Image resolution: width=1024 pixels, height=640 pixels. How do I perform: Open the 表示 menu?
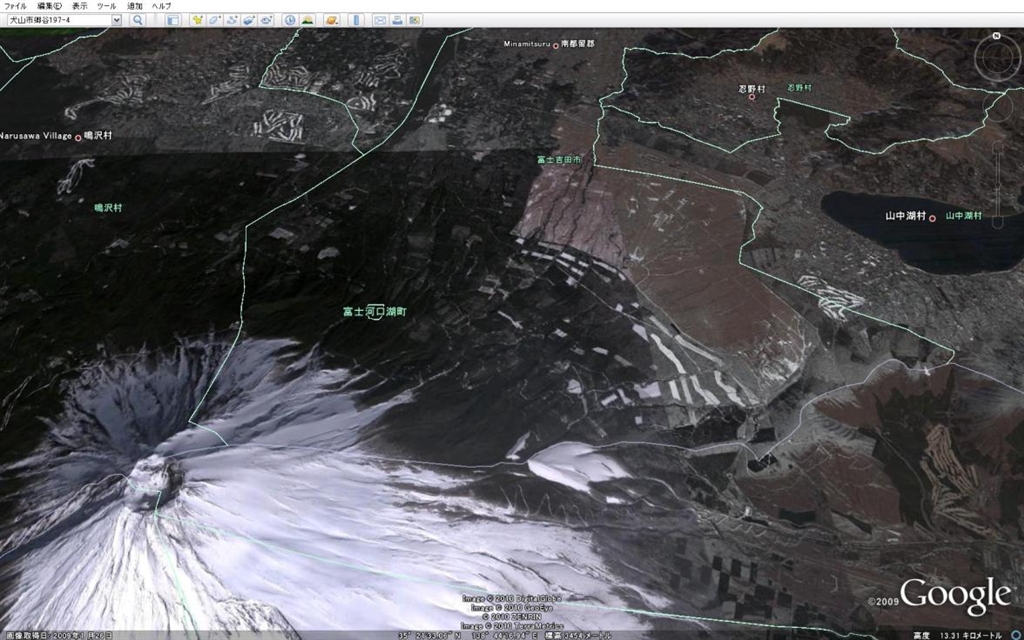tap(79, 6)
